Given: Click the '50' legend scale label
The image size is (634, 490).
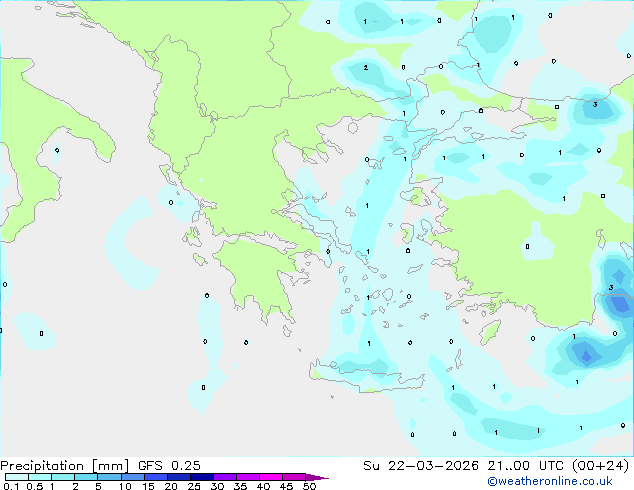Looking at the screenshot, I should (309, 486).
